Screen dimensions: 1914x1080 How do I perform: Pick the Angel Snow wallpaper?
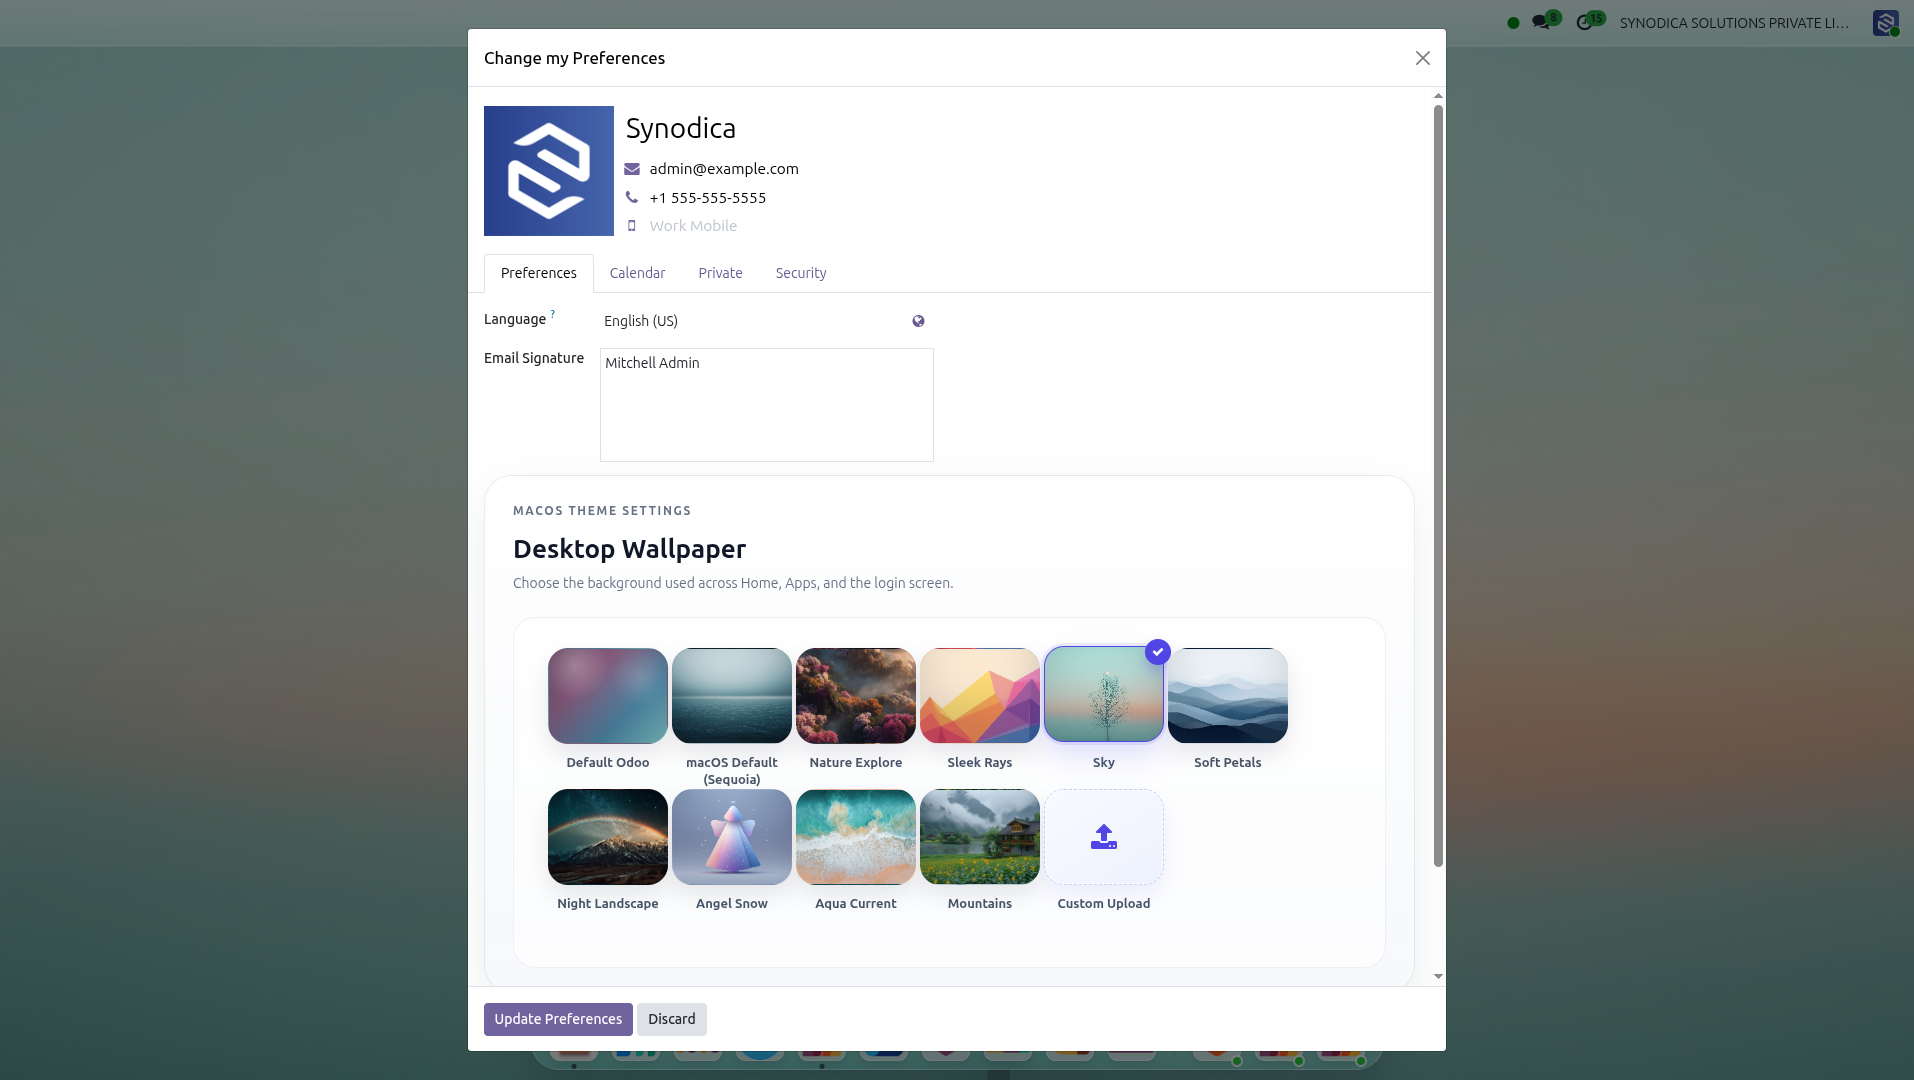[x=732, y=837]
